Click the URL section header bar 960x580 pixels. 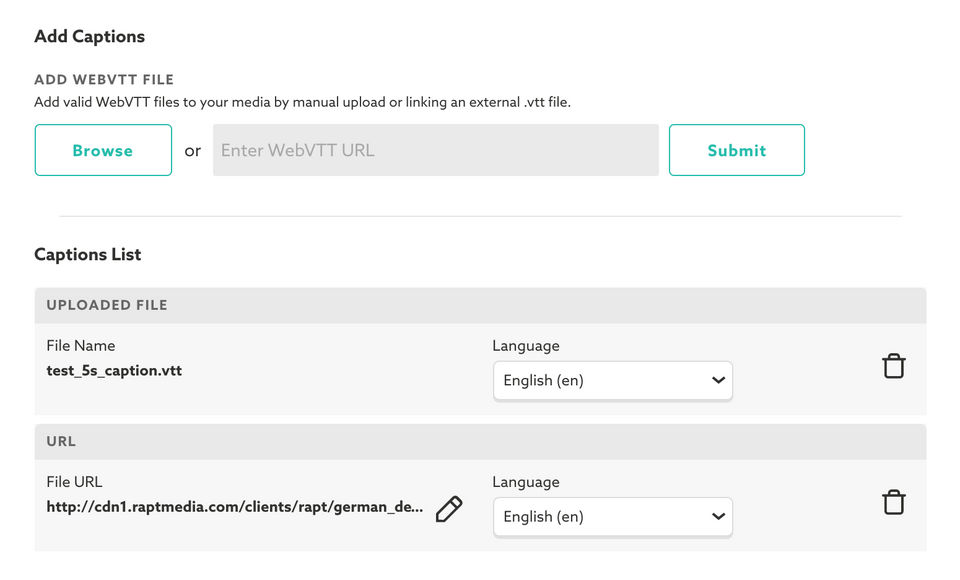coord(480,441)
